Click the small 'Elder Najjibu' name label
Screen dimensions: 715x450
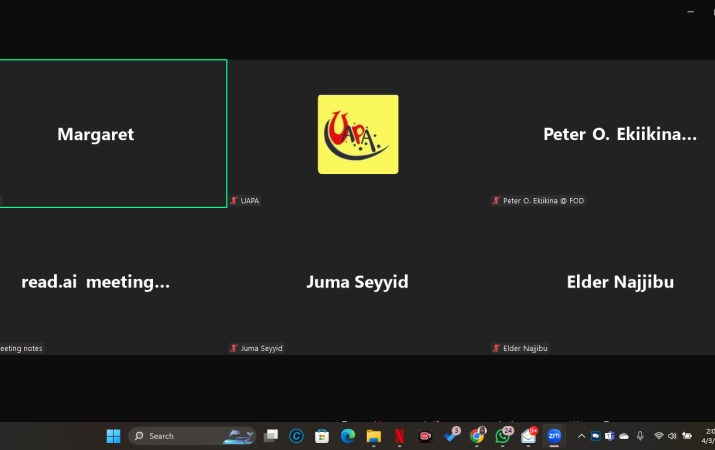pos(525,348)
